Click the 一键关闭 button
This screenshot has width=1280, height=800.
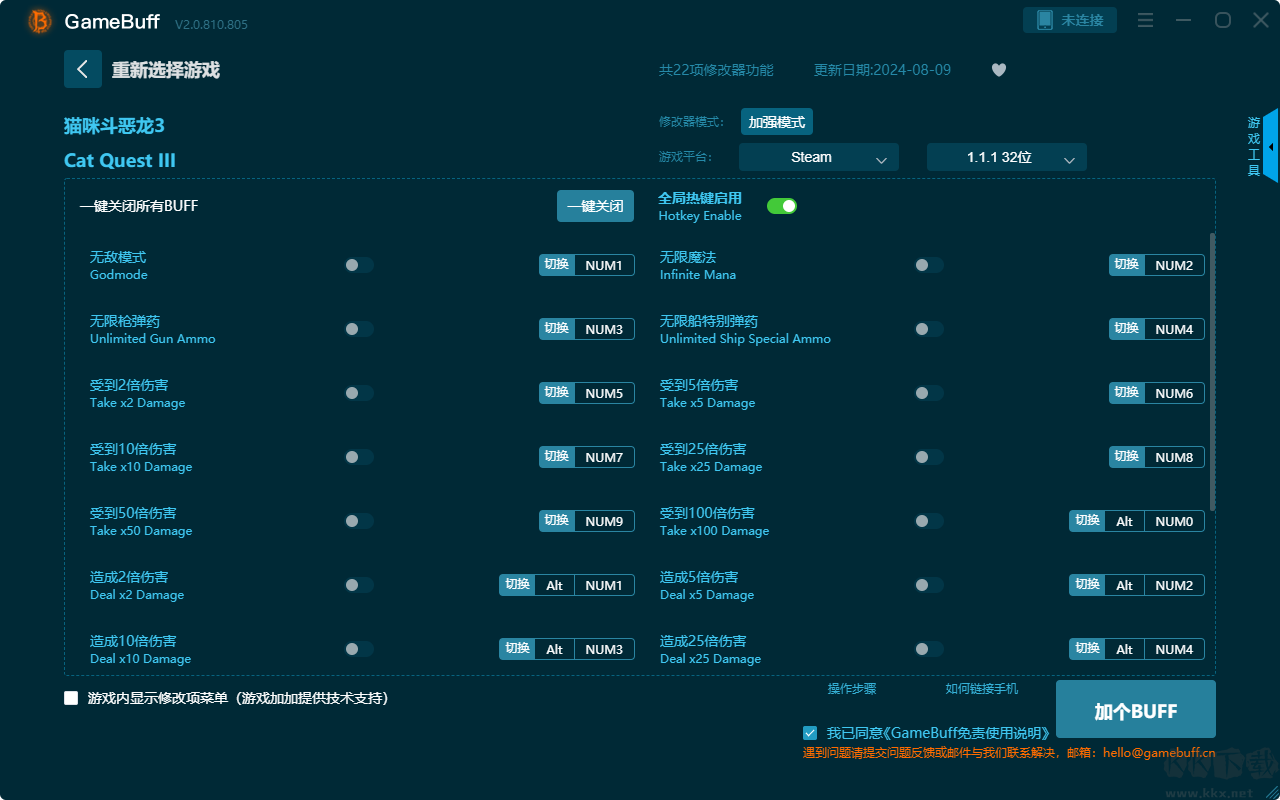(595, 206)
